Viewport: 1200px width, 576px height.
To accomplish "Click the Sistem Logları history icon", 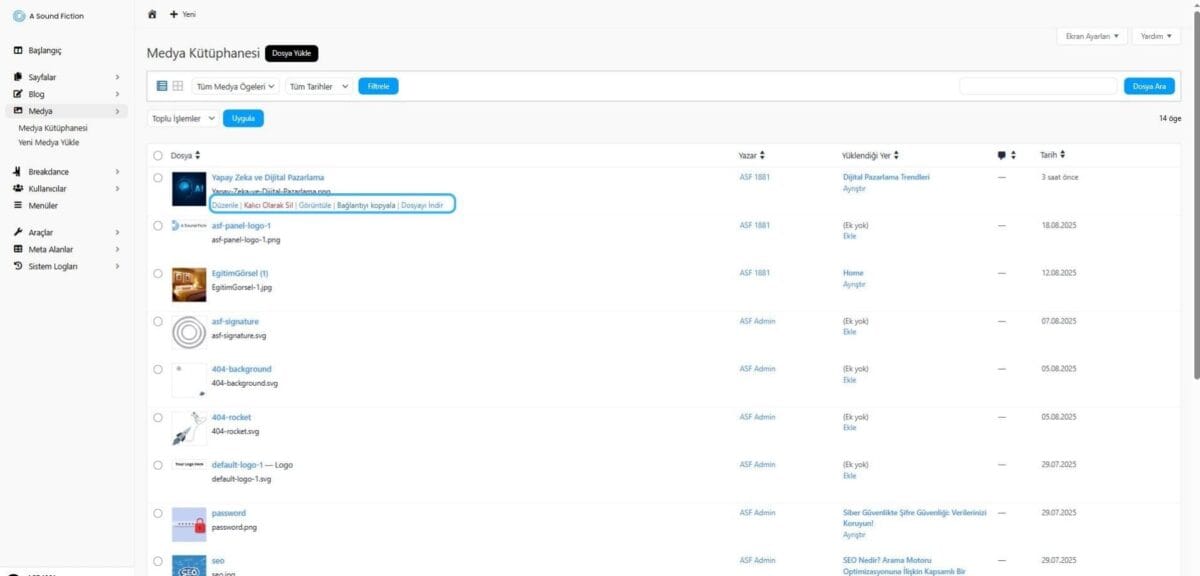I will point(18,266).
